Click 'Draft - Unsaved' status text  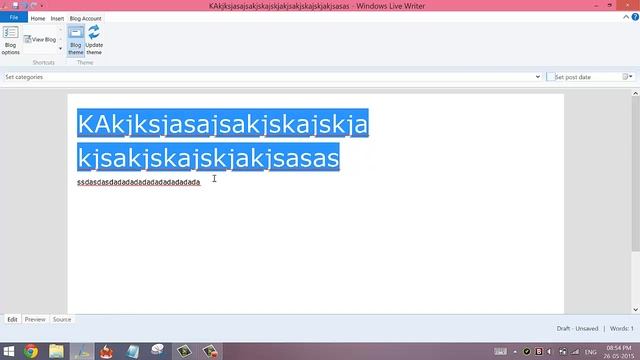click(x=577, y=329)
